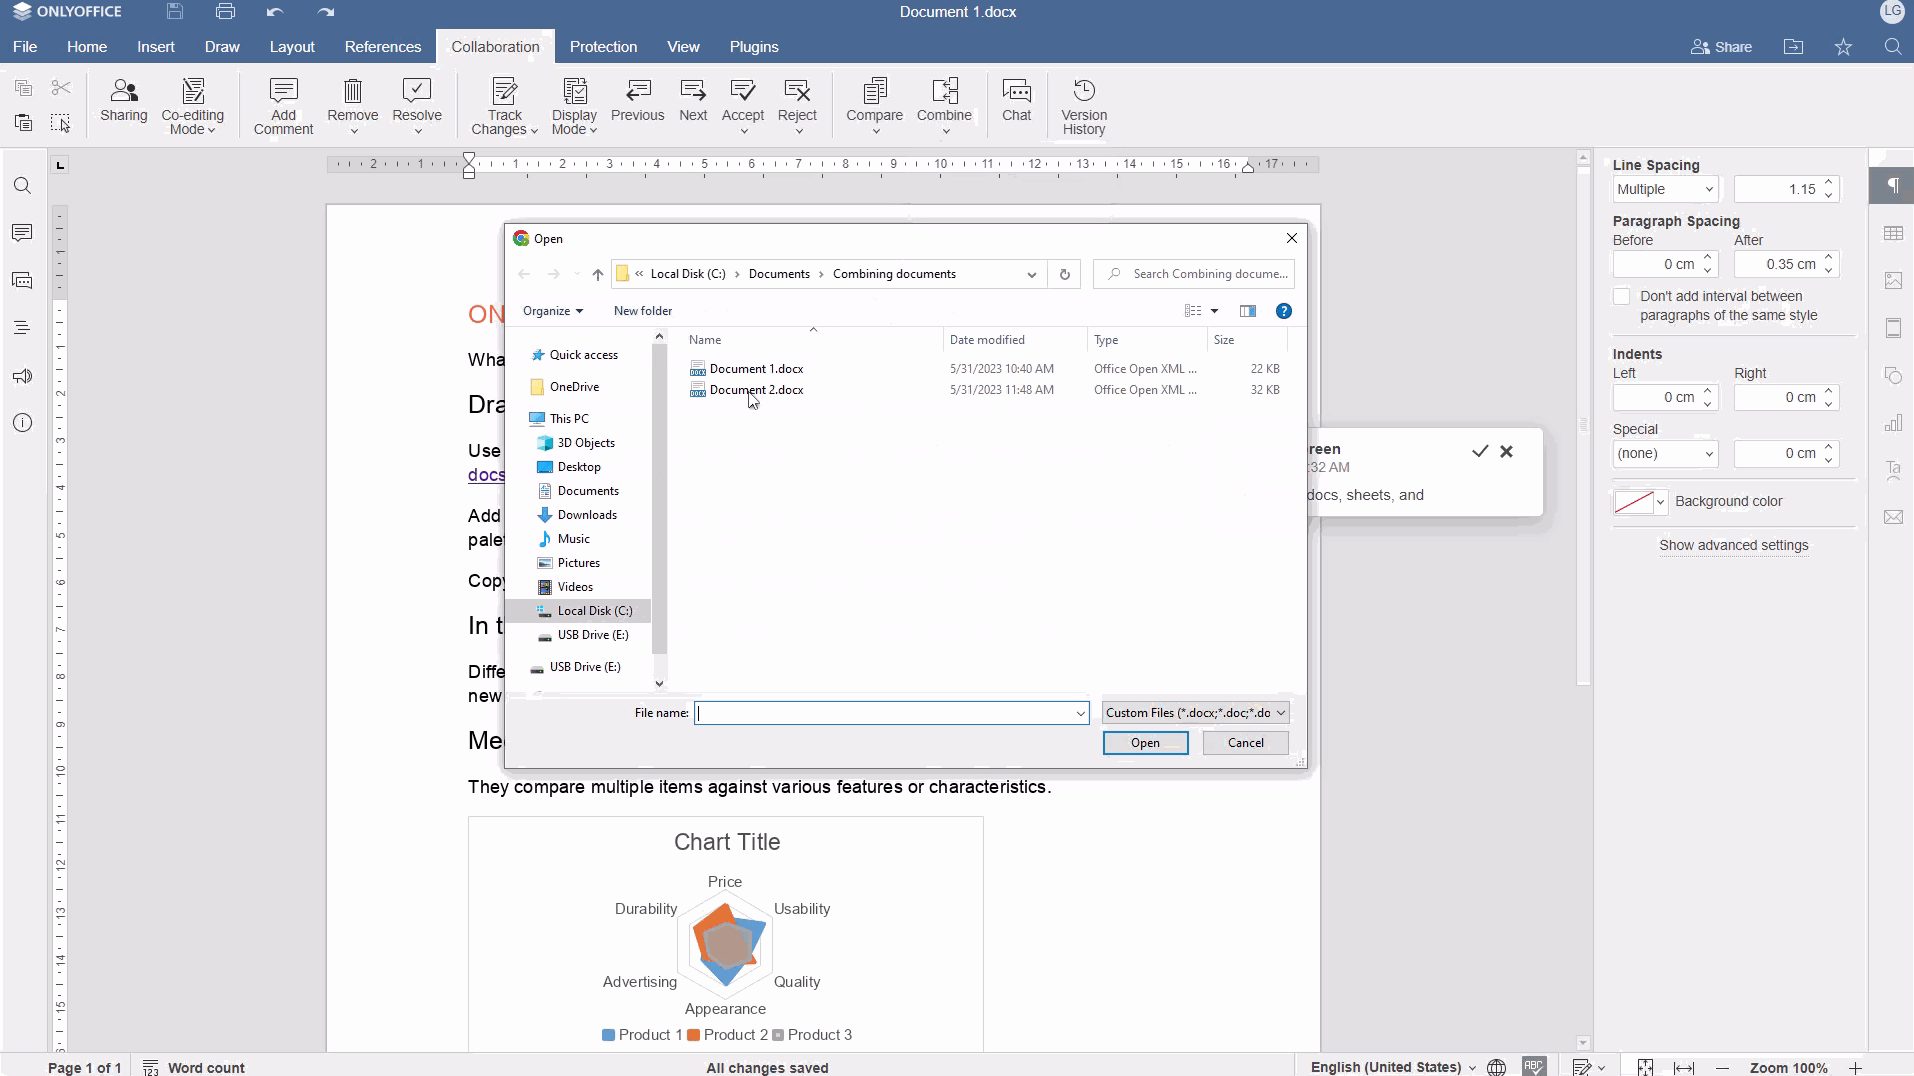Click the Spell checking status bar icon
This screenshot has width=1914, height=1076.
tap(1534, 1067)
